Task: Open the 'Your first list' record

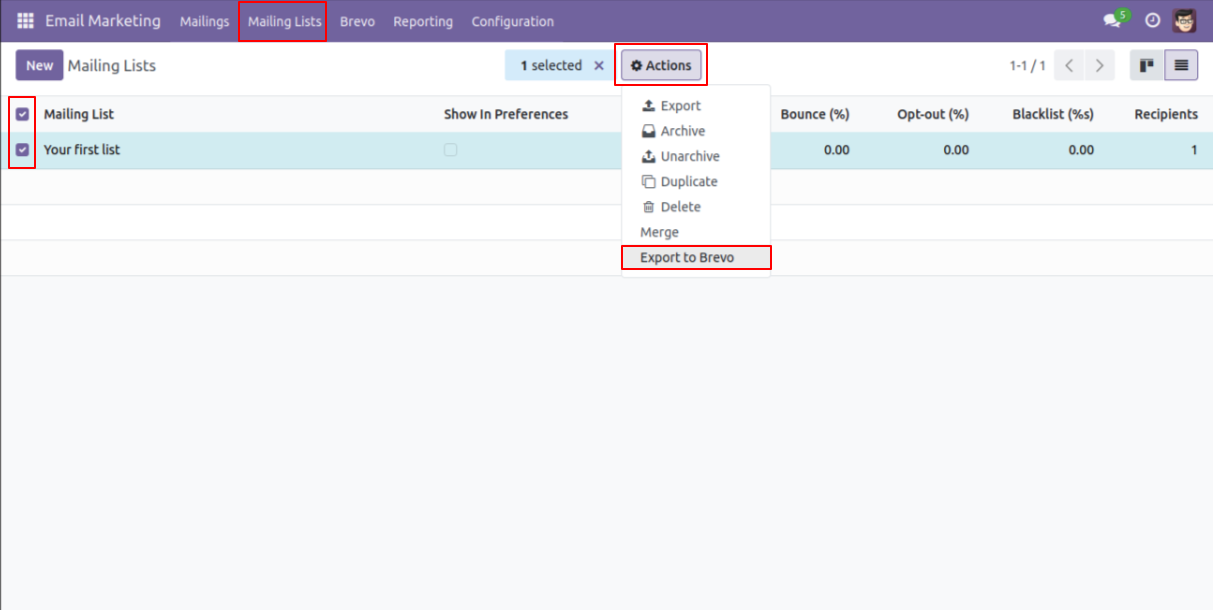Action: [82, 150]
